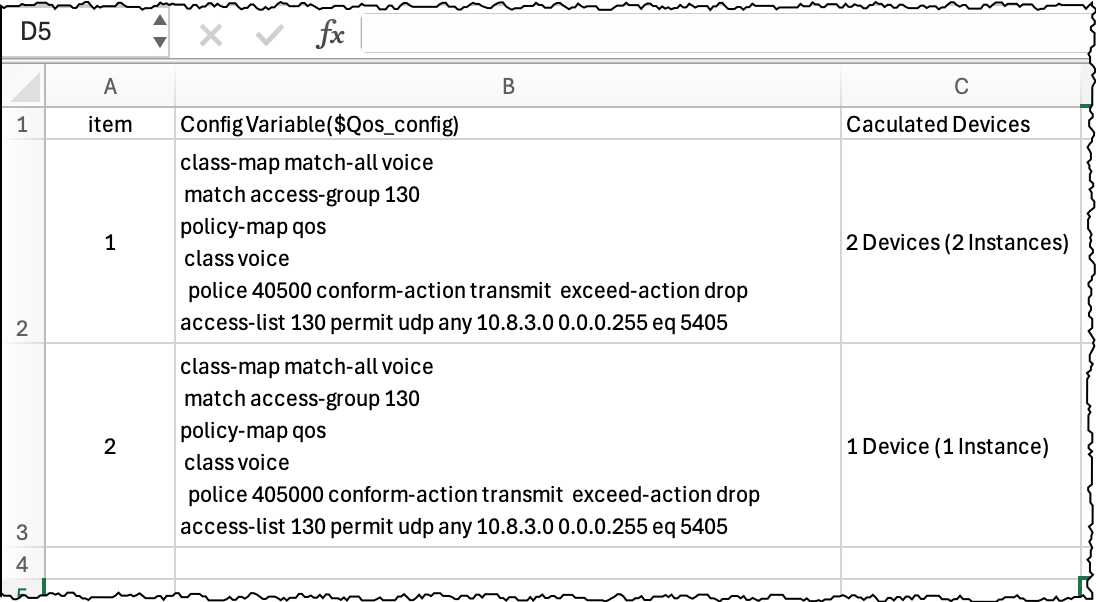The image size is (1096, 602).
Task: Click the Cancel (X) icon beside formula bar
Action: (x=210, y=33)
